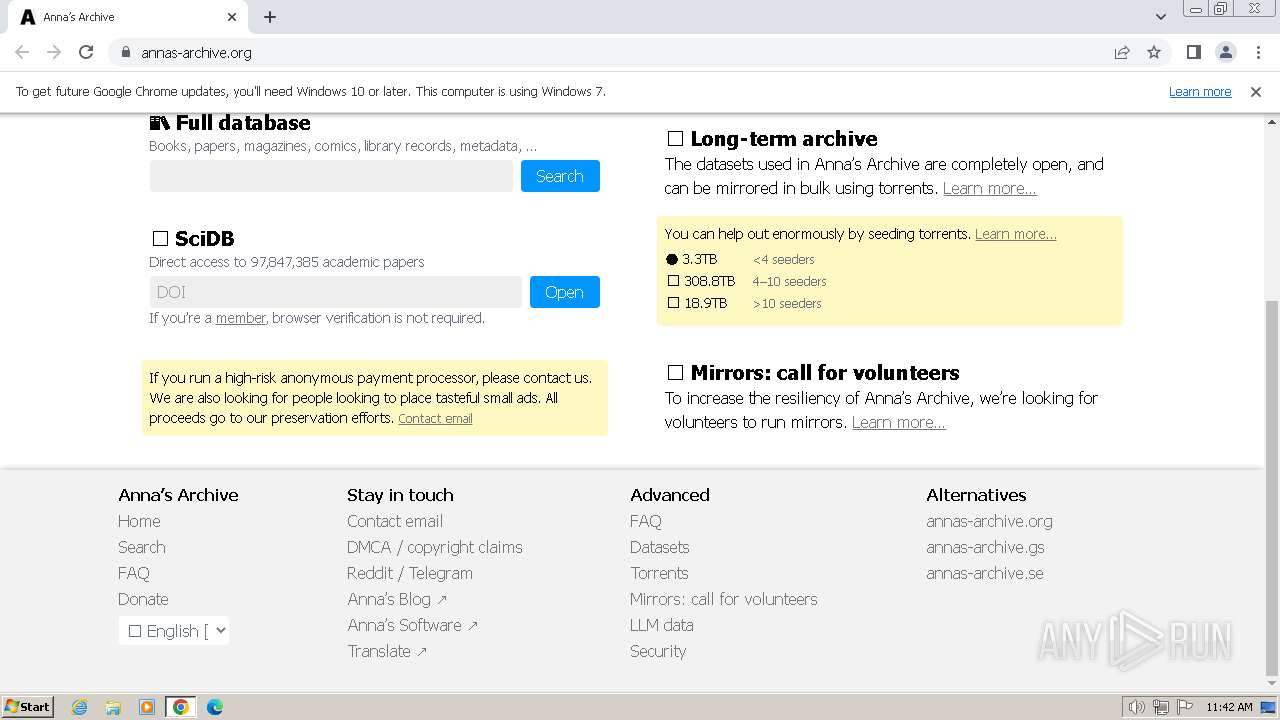Screen dimensions: 1280x720
Task: Click the taskbar clock 11:42 AM
Action: click(1229, 707)
